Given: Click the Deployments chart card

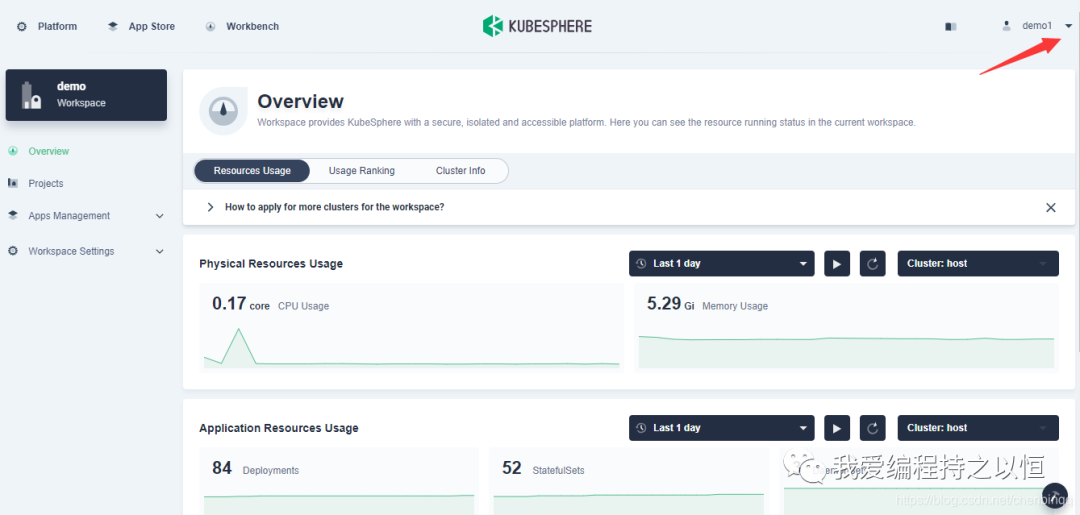Looking at the screenshot, I should [x=339, y=481].
